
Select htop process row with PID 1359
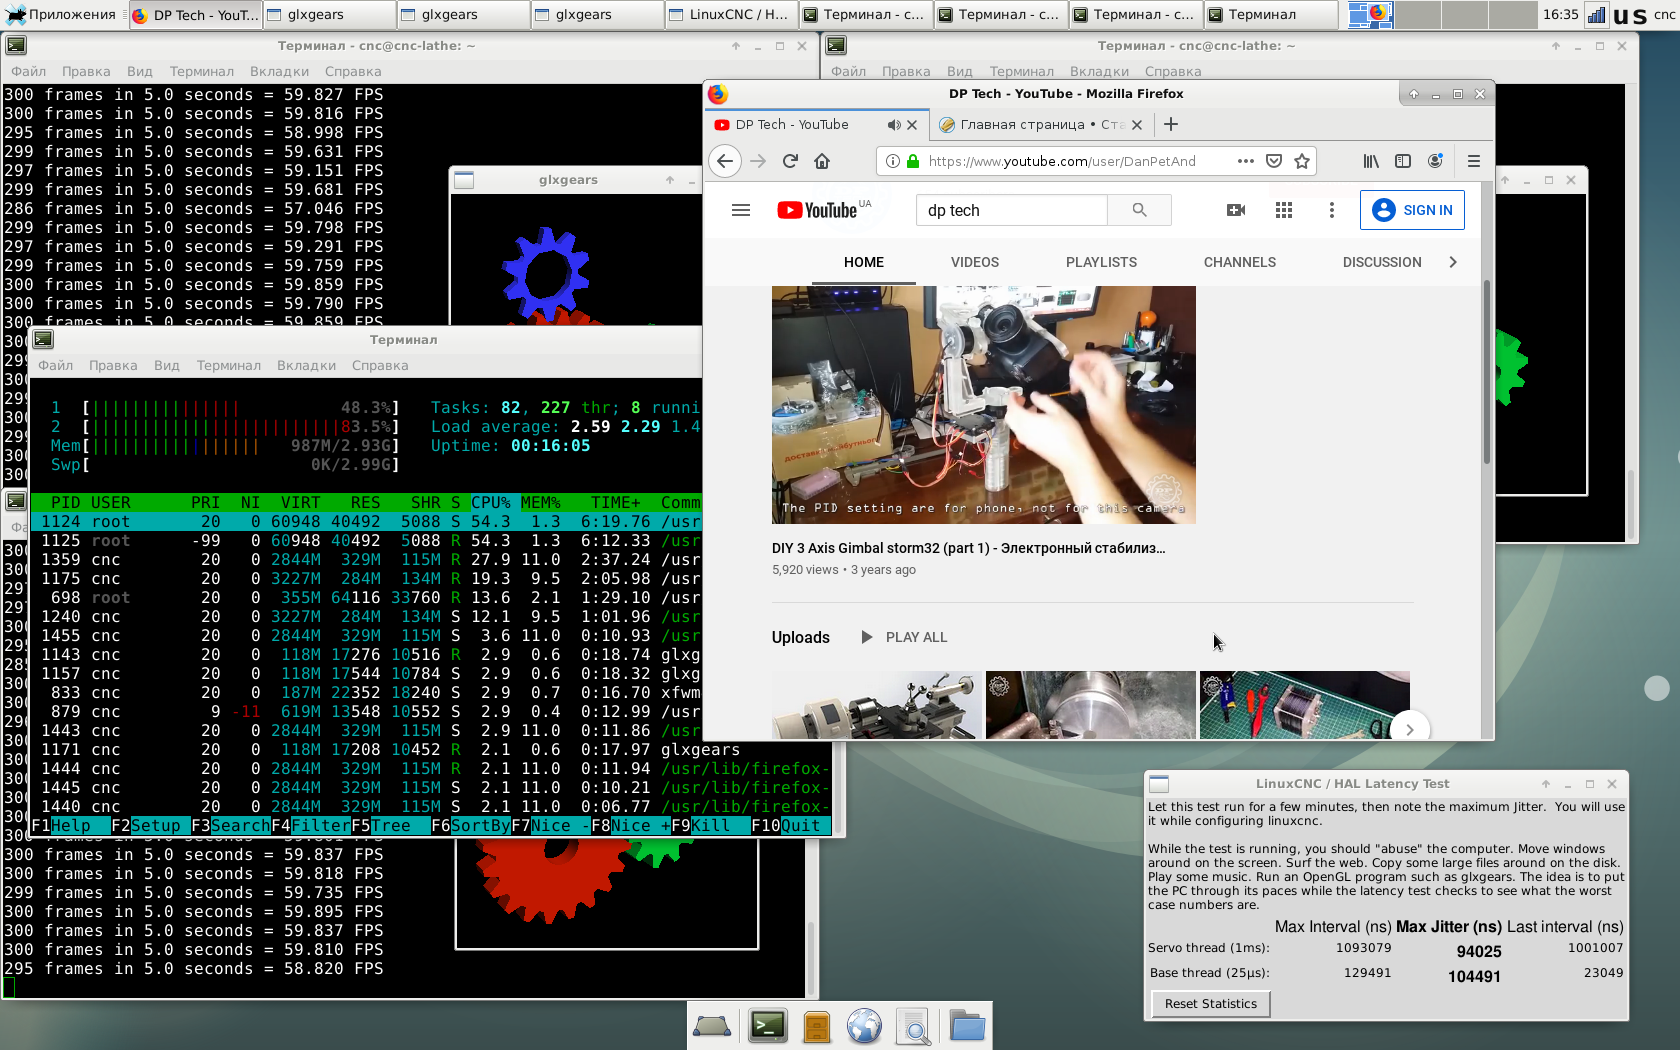pos(366,559)
